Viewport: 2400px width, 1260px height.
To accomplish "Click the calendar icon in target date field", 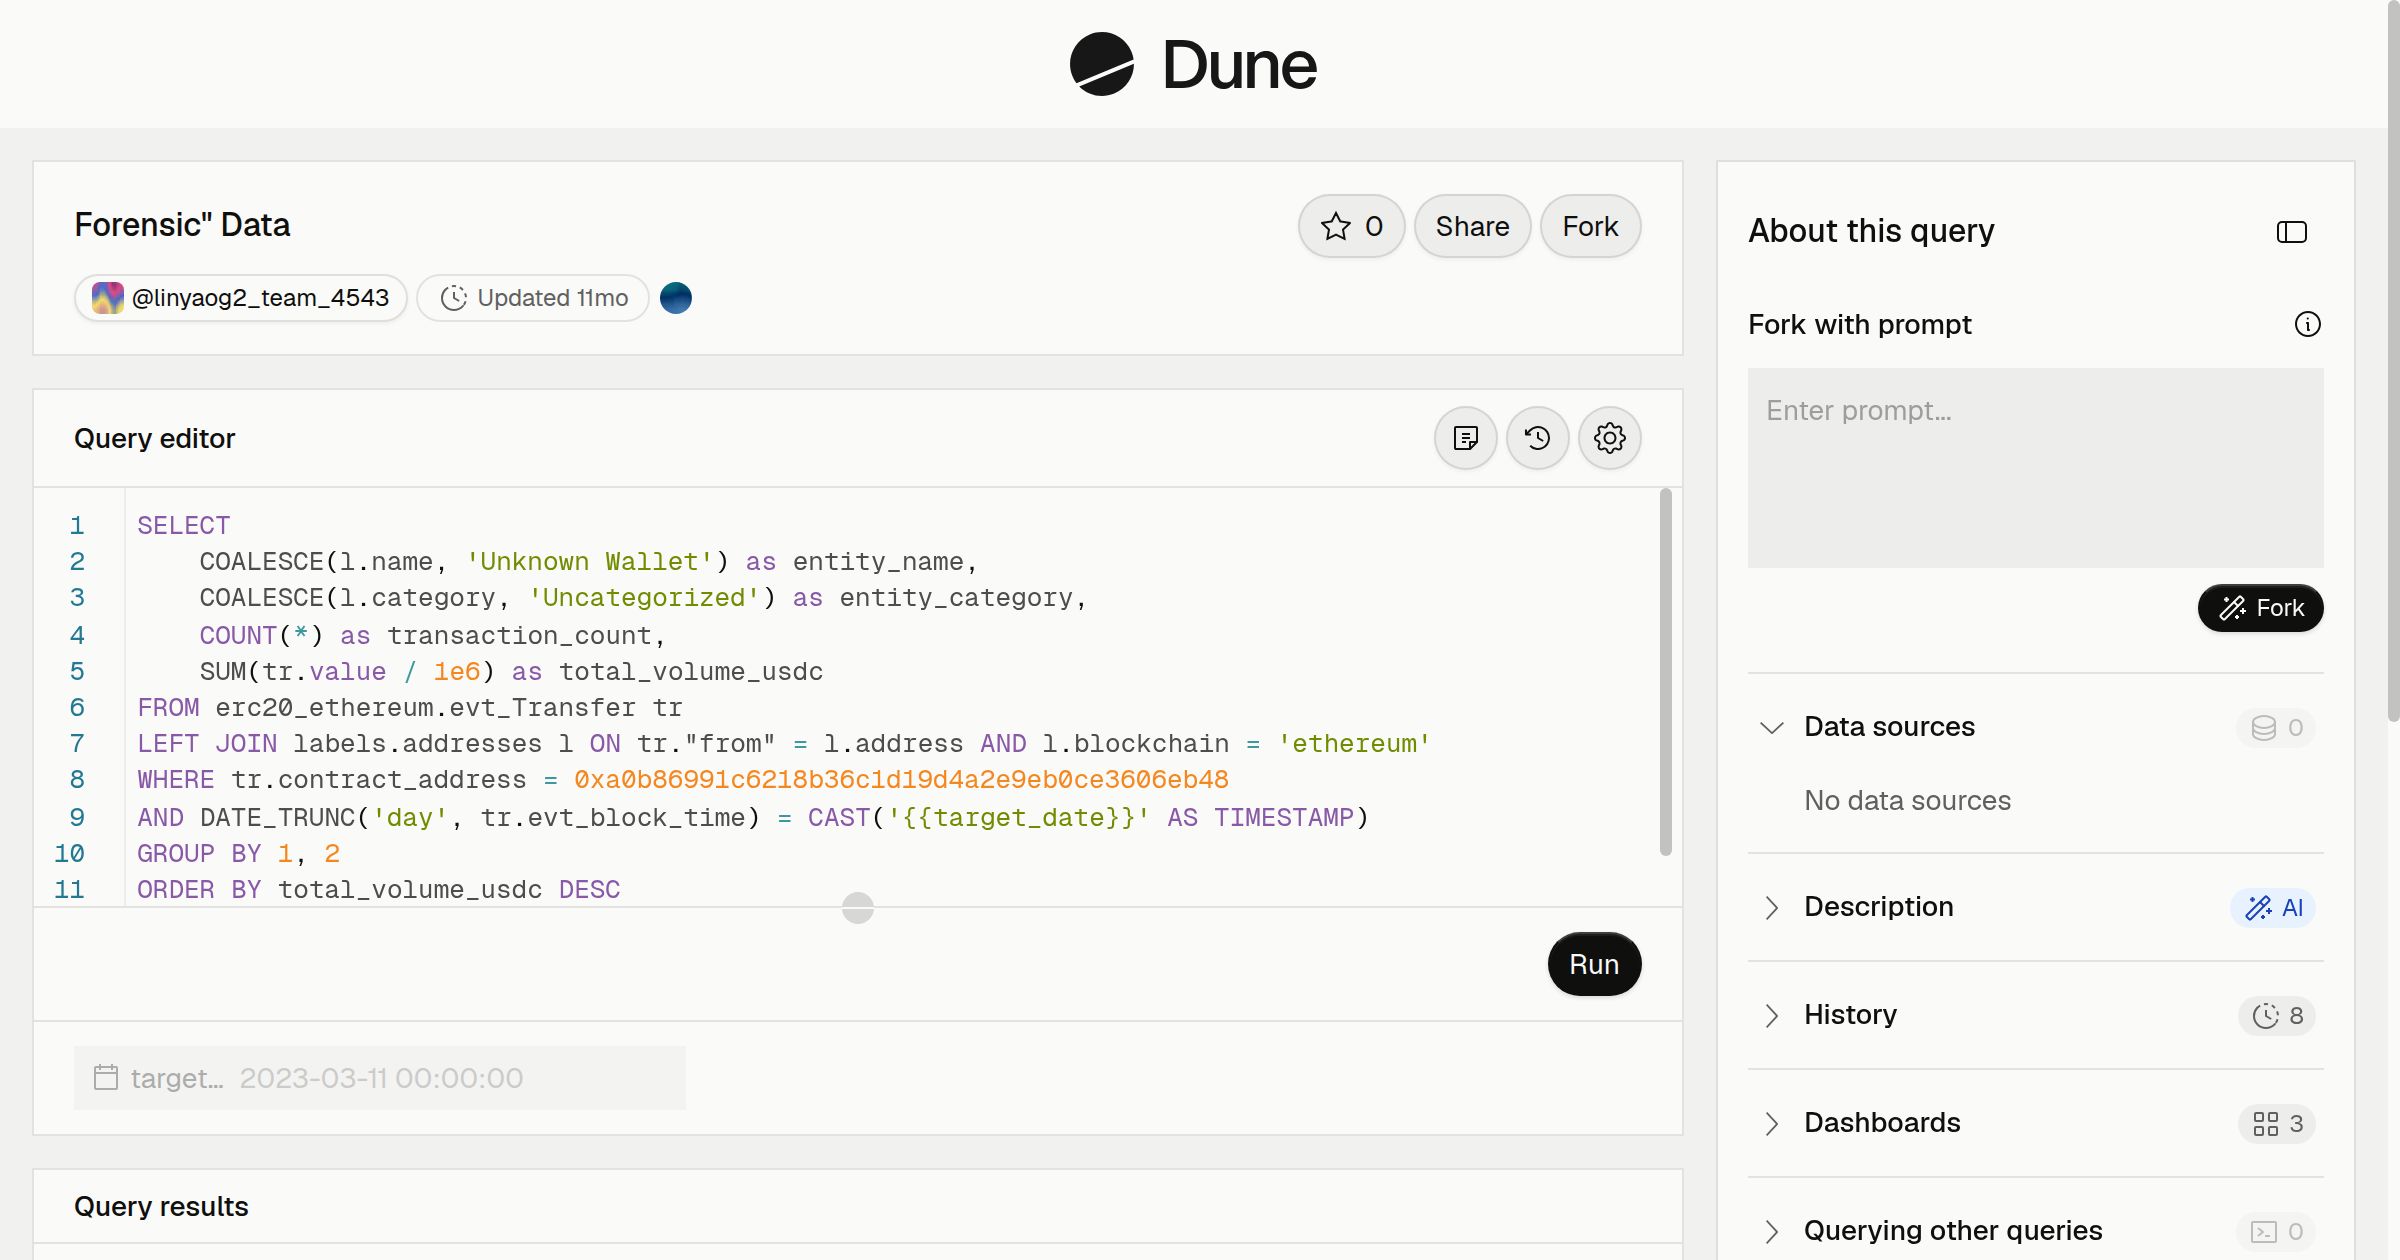I will tap(106, 1077).
